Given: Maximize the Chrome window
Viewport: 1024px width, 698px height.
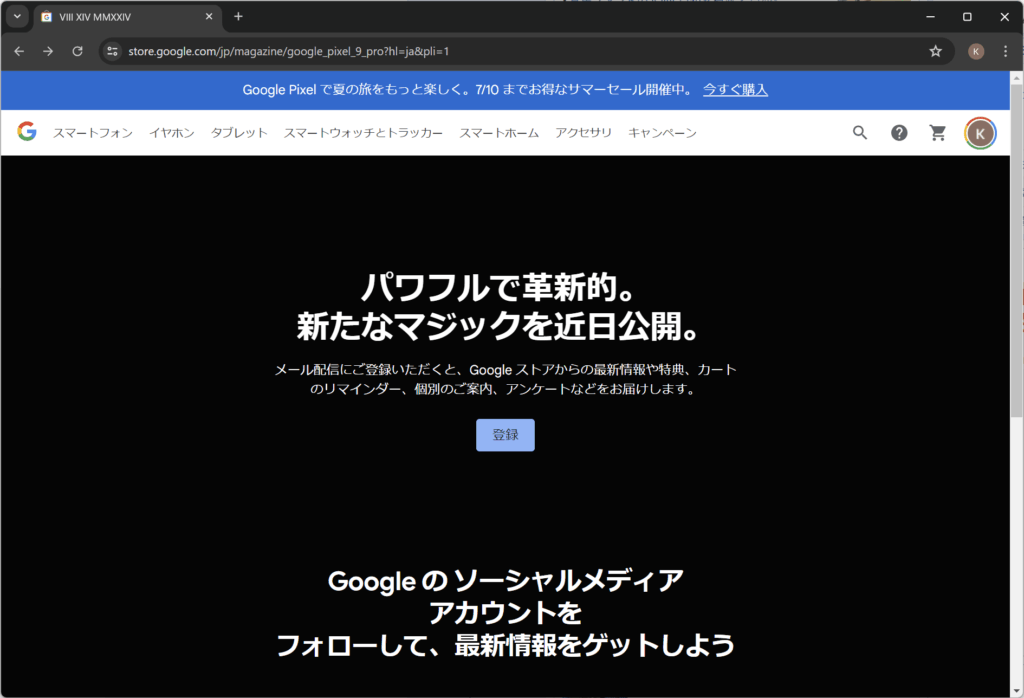Looking at the screenshot, I should [967, 17].
